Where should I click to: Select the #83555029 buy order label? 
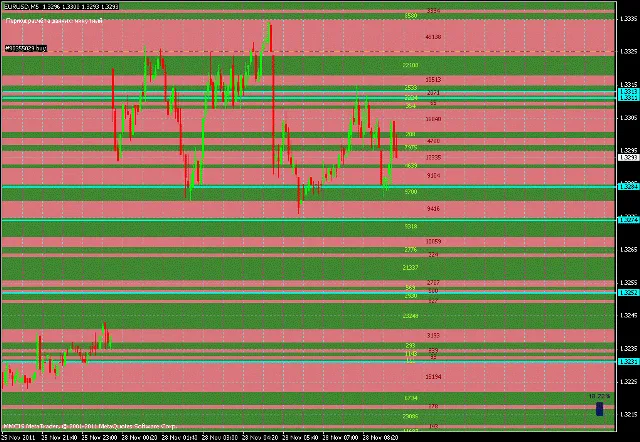[26, 48]
